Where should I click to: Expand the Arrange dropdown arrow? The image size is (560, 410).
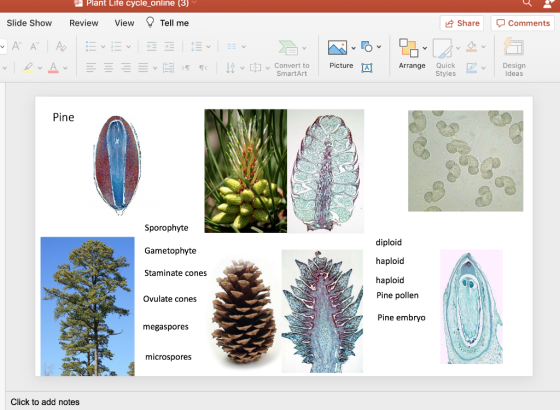click(x=425, y=48)
